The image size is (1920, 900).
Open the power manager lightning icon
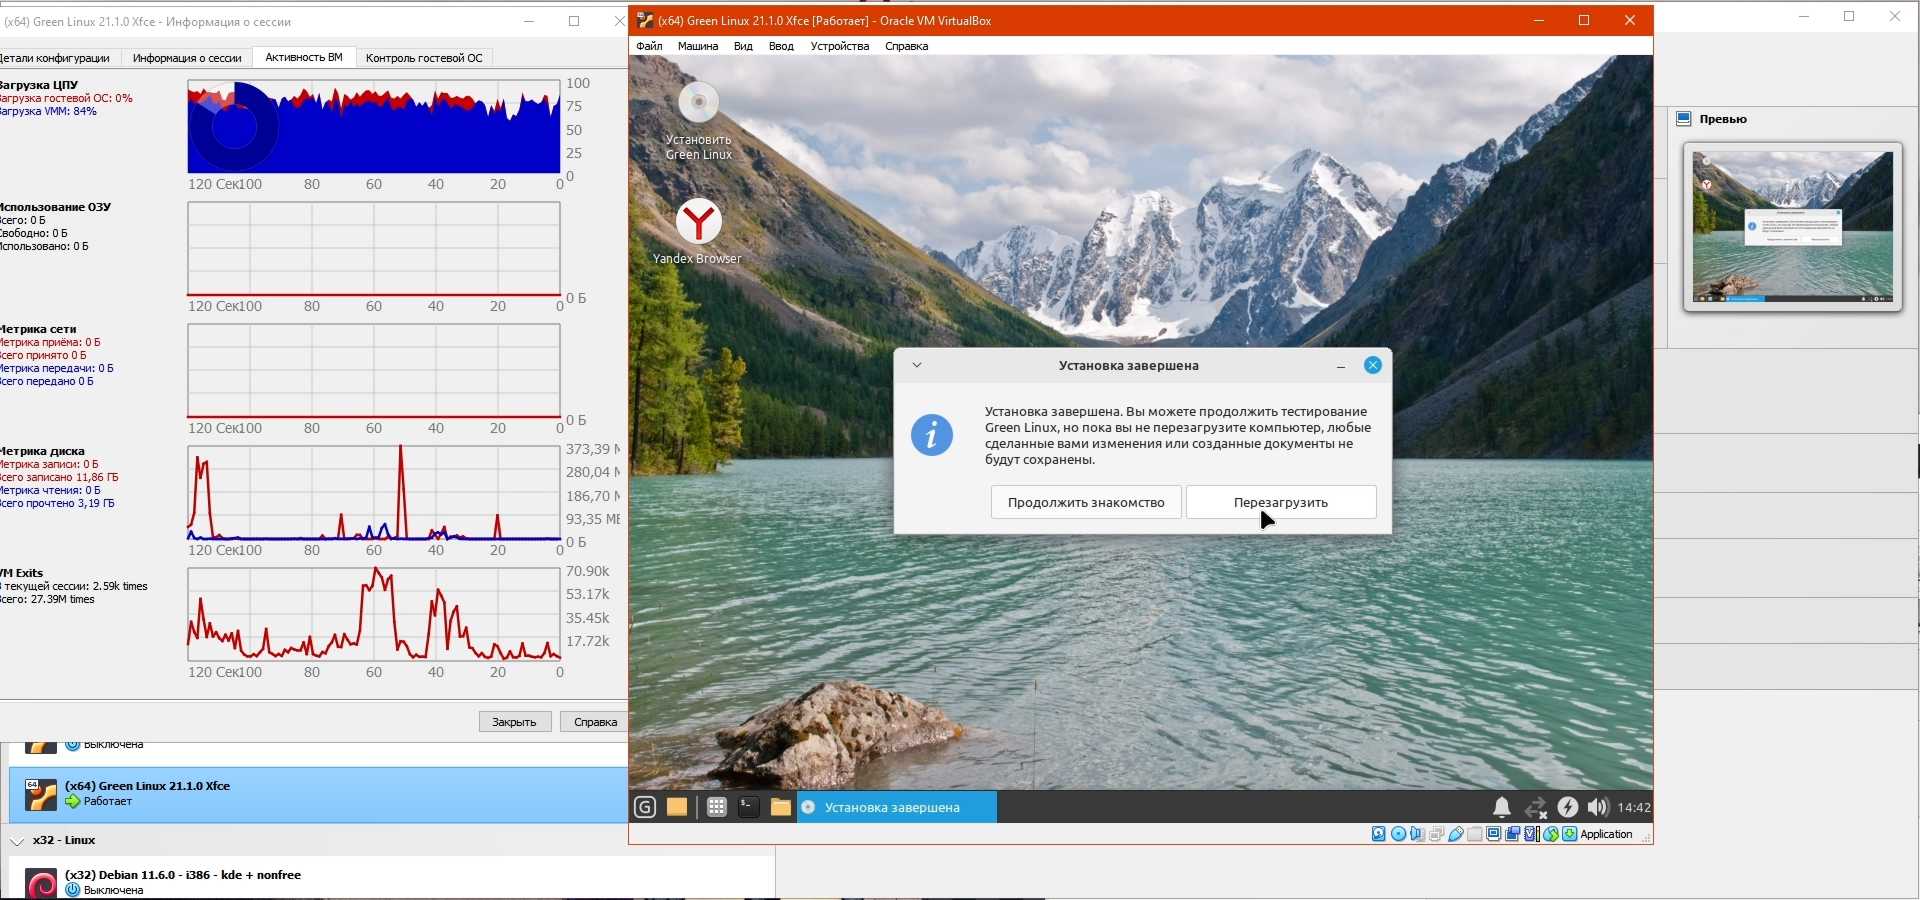[1567, 807]
